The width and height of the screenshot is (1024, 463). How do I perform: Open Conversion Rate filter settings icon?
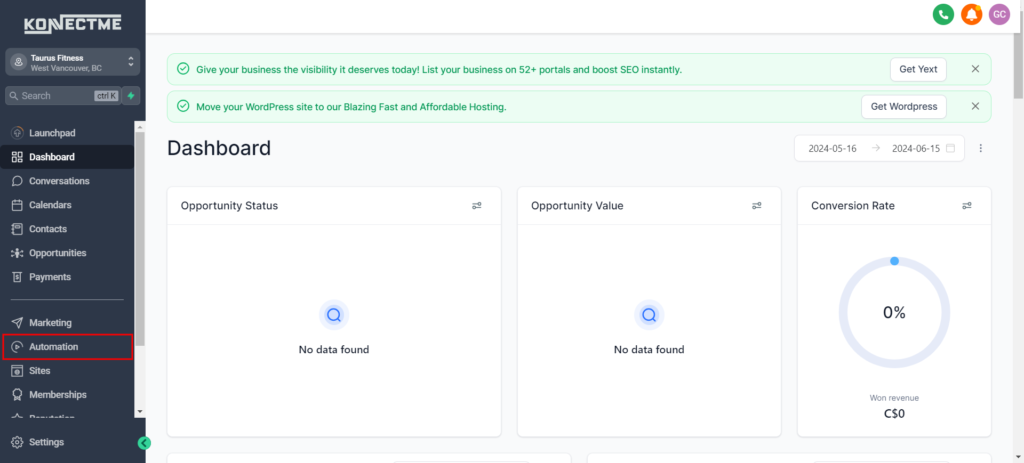[967, 206]
